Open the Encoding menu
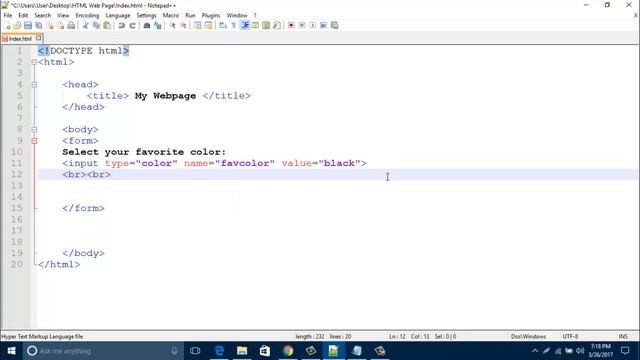The width and height of the screenshot is (640, 360). [x=87, y=15]
